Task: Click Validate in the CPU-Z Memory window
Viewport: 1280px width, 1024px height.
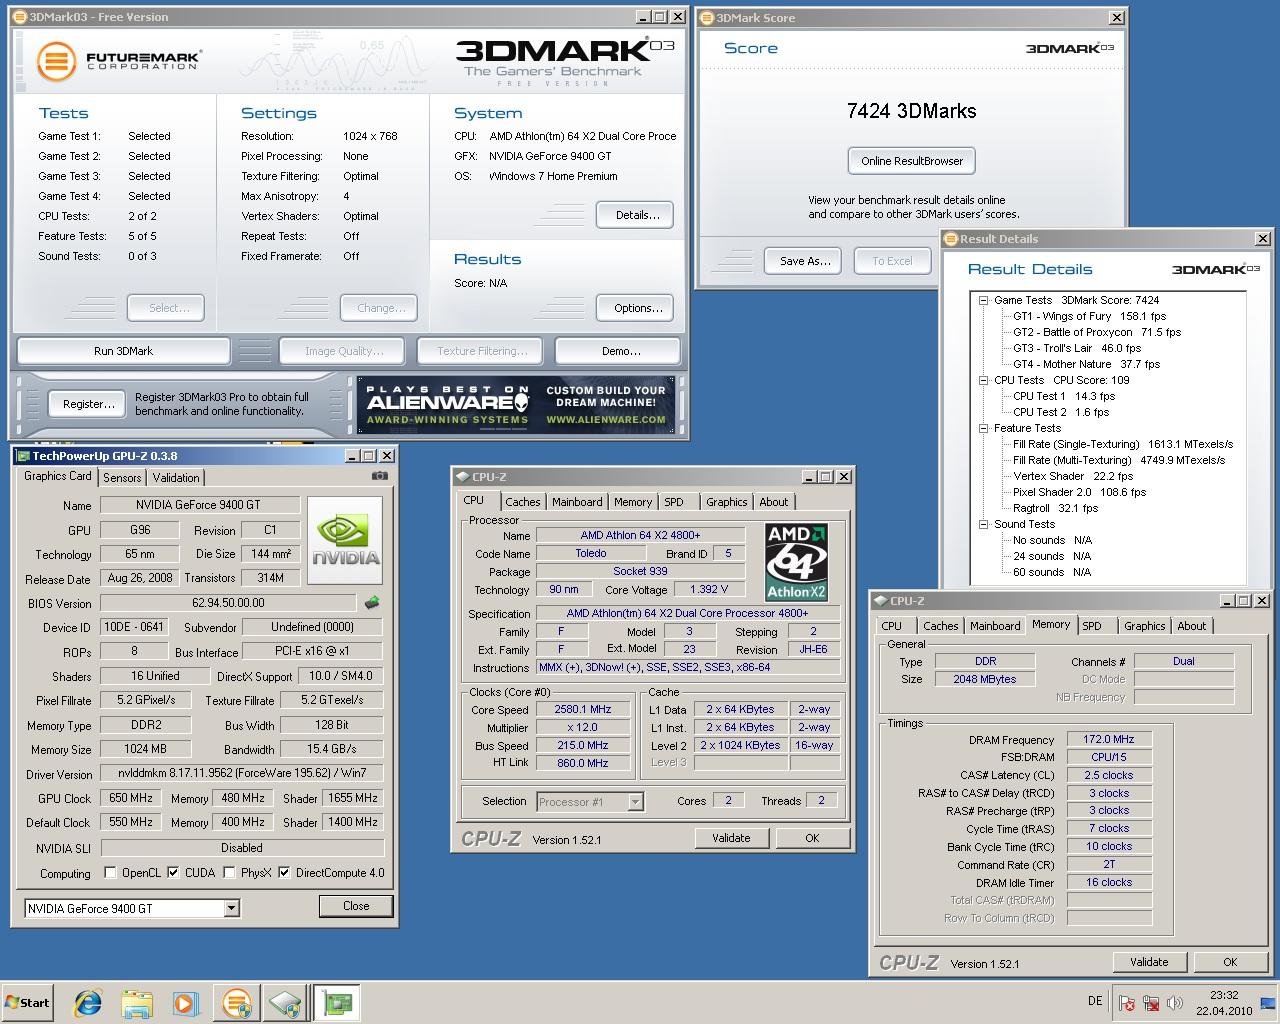Action: [1149, 962]
